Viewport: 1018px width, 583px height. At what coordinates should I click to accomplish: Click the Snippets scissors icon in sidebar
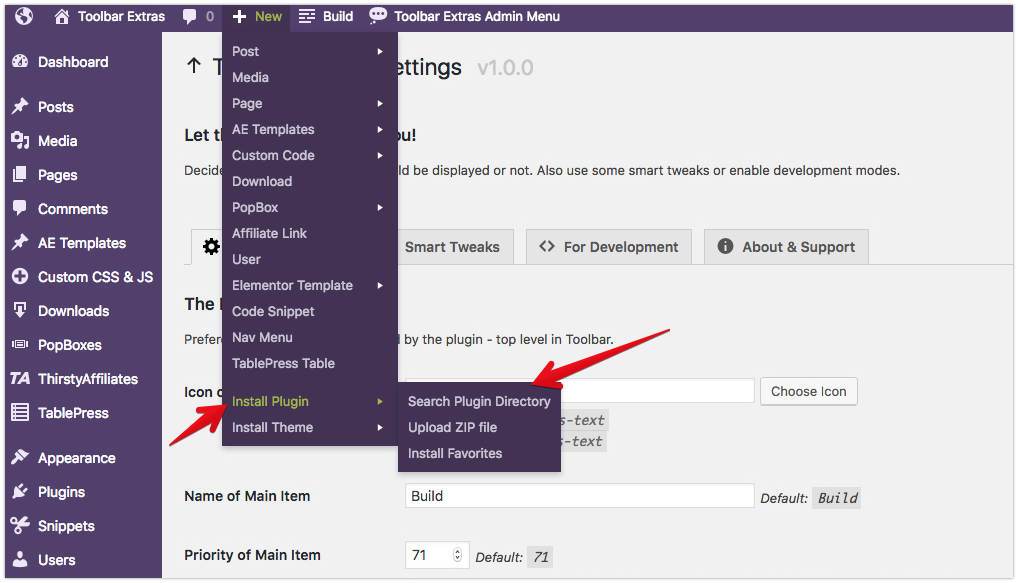pyautogui.click(x=20, y=525)
